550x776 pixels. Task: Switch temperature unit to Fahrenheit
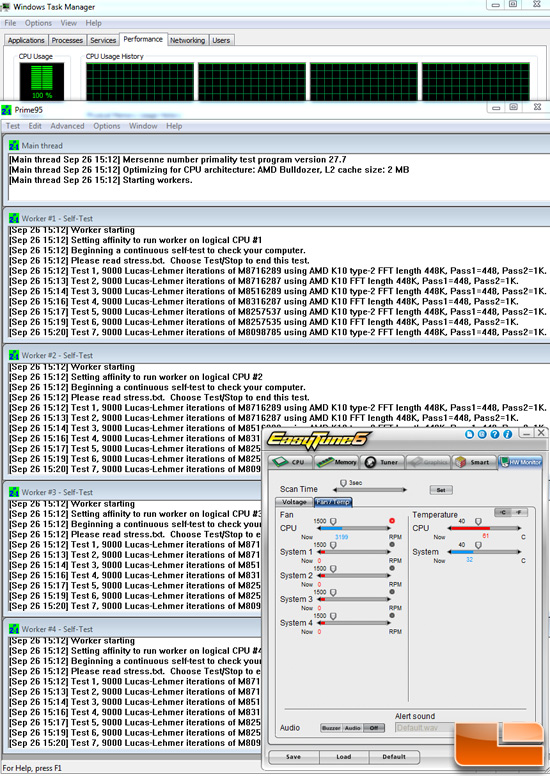pyautogui.click(x=519, y=512)
